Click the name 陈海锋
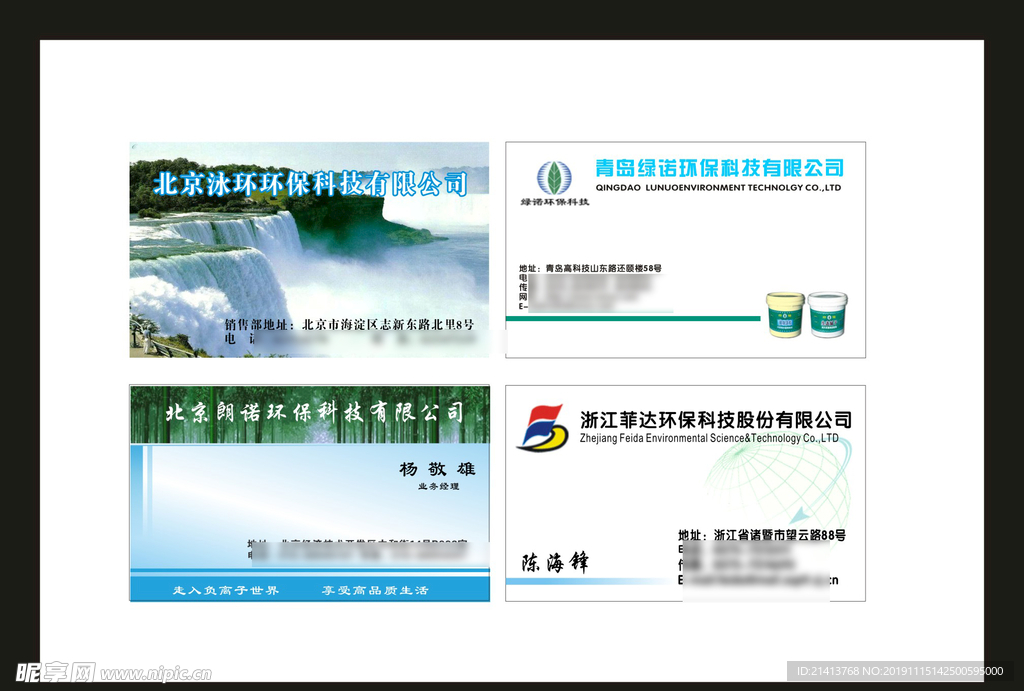Viewport: 1024px width, 691px height. tap(555, 562)
